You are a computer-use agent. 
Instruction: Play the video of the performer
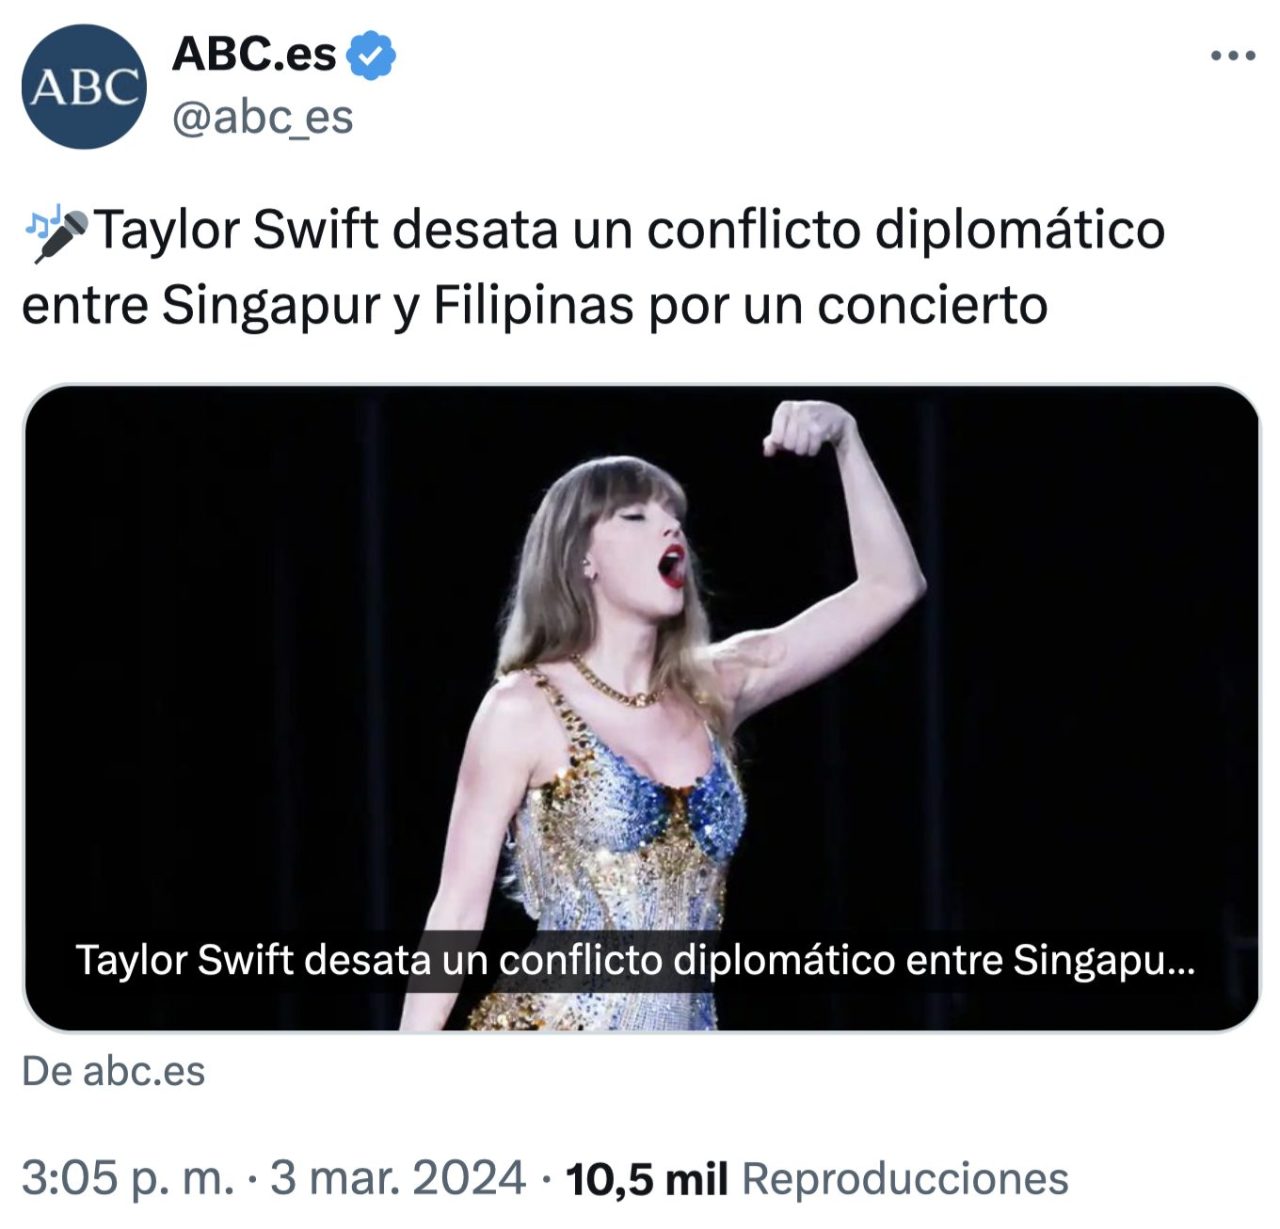click(641, 708)
